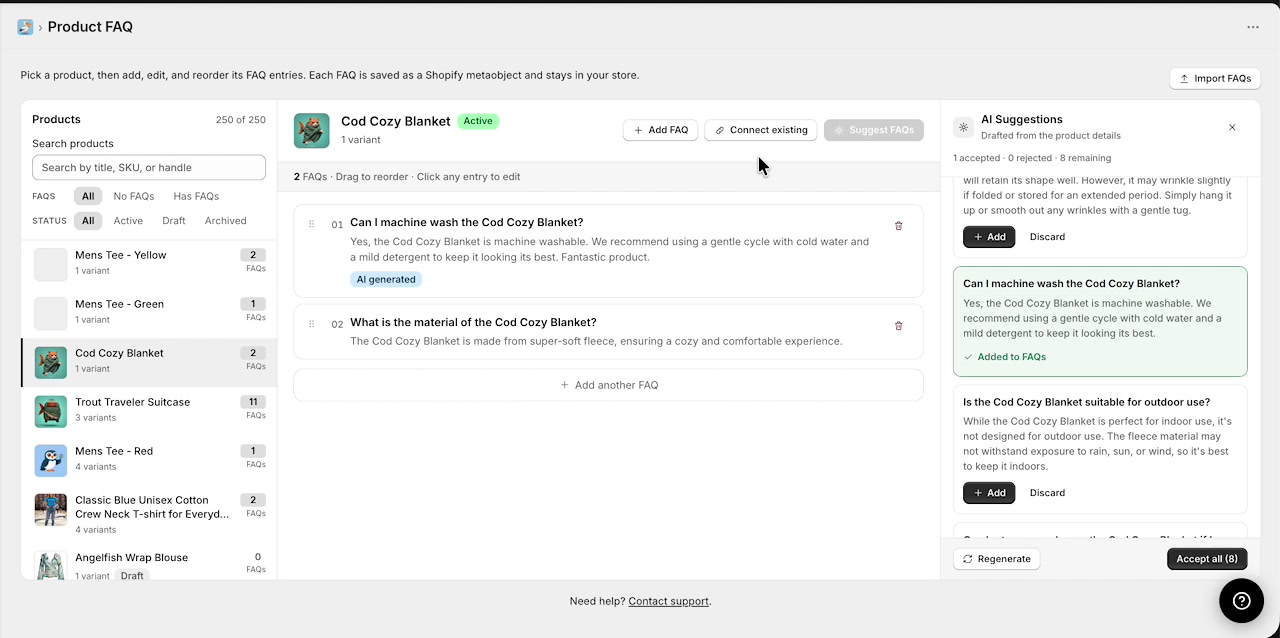Filter products by No FAQs
The image size is (1280, 638).
(x=134, y=196)
